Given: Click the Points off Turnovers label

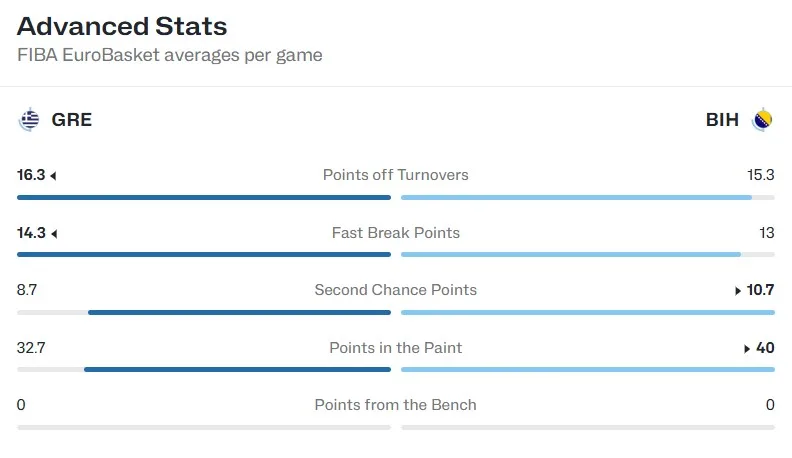Looking at the screenshot, I should tap(395, 175).
